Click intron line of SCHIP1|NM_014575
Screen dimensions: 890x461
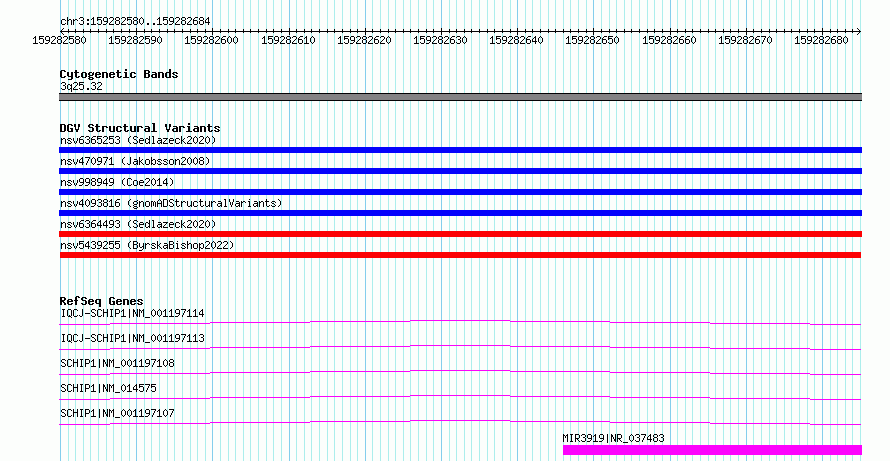pyautogui.click(x=460, y=397)
